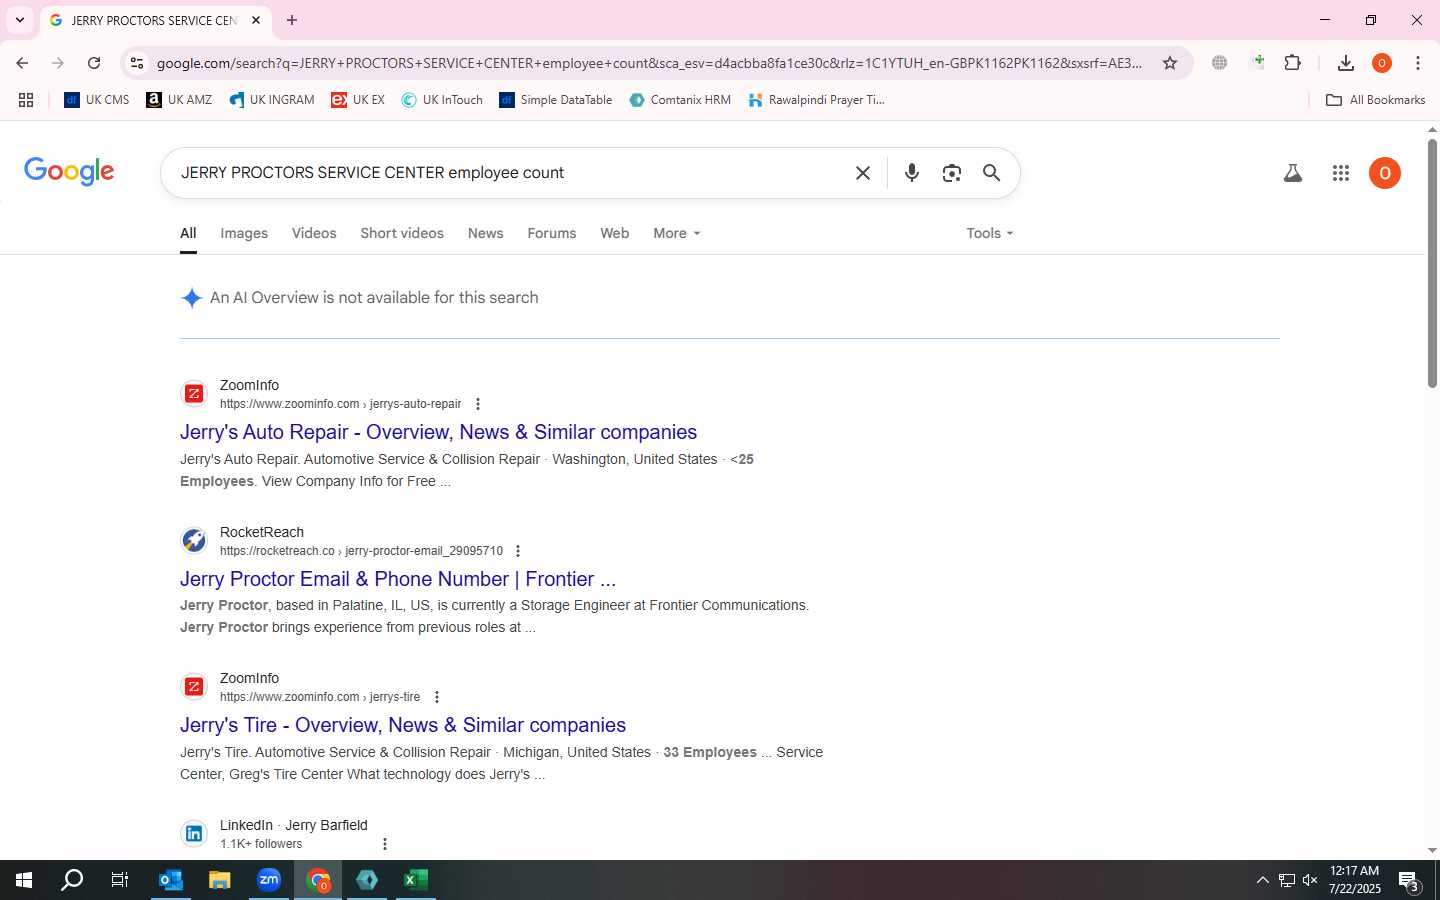Open Chrome profile avatar in toolbar

(1382, 63)
